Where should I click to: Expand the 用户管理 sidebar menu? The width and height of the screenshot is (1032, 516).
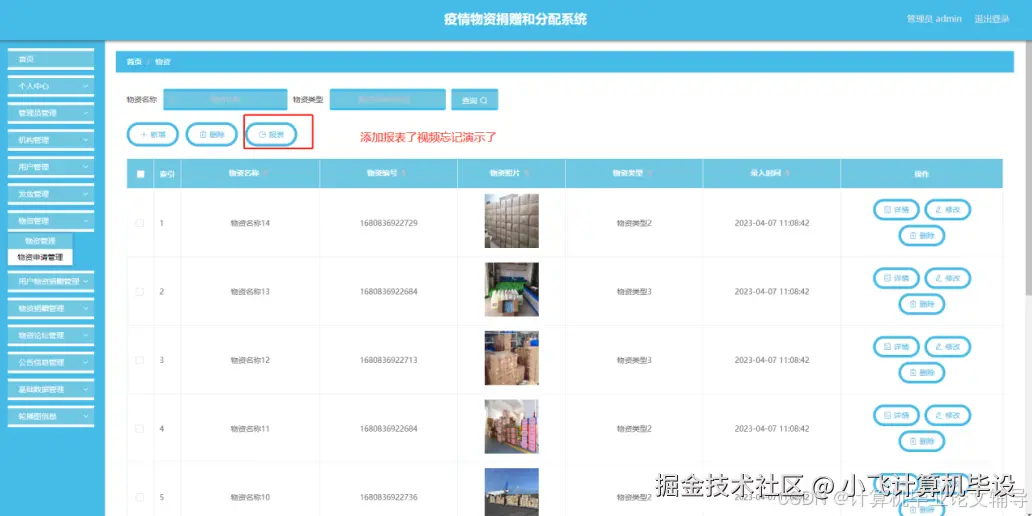coord(51,167)
